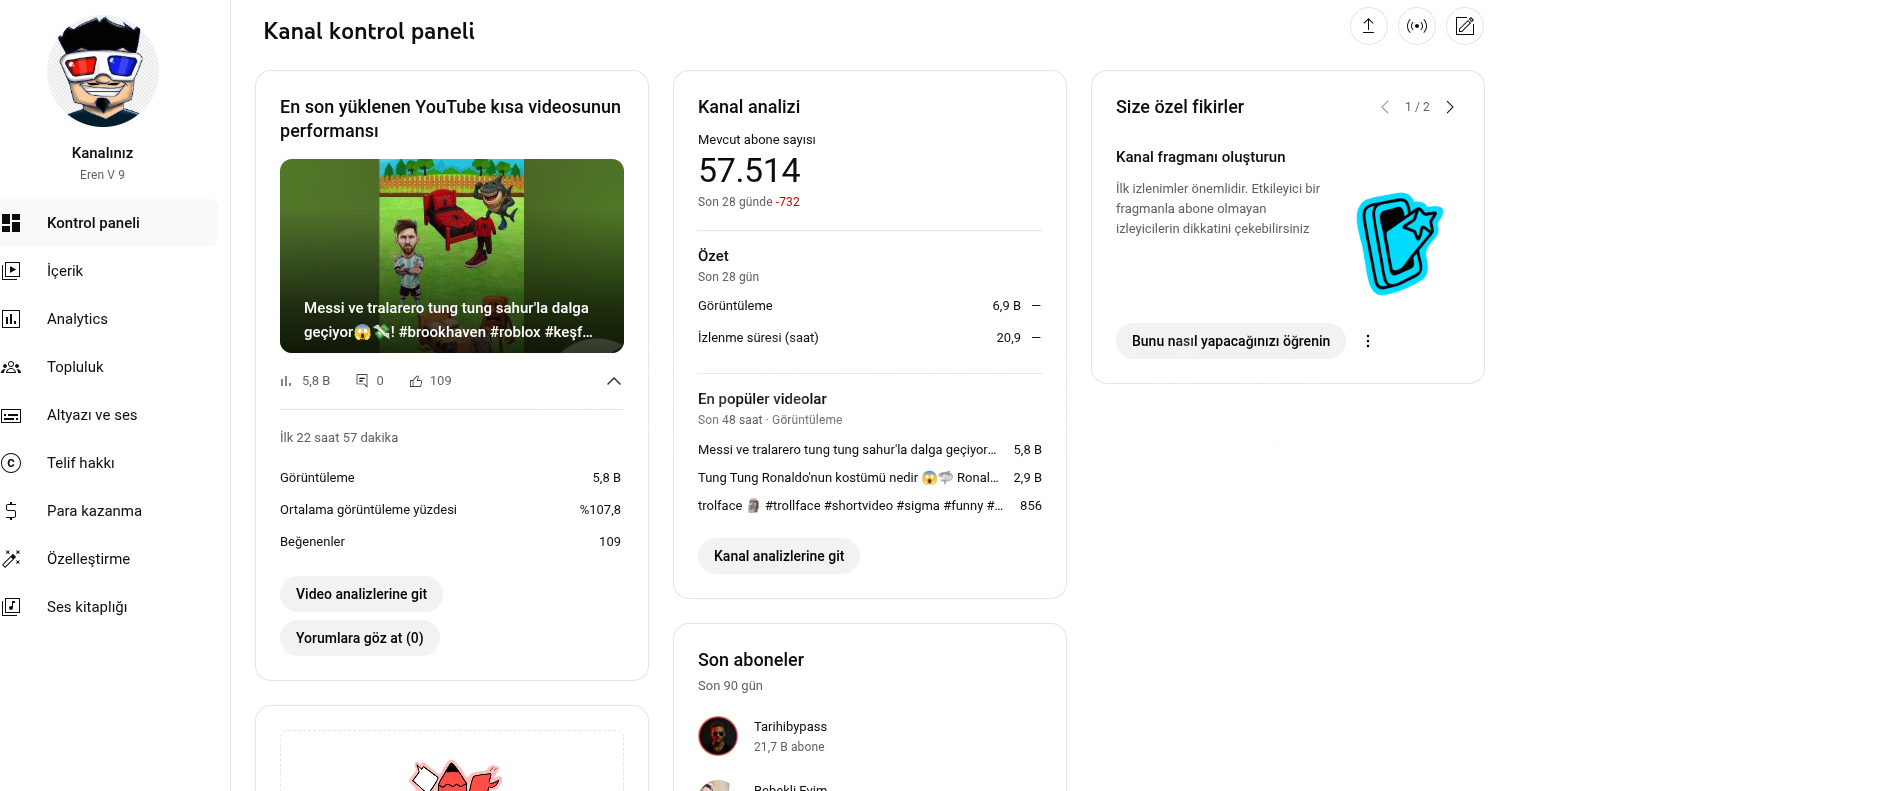Click the İçerik sidebar icon
This screenshot has height=791, width=1894.
coord(11,271)
